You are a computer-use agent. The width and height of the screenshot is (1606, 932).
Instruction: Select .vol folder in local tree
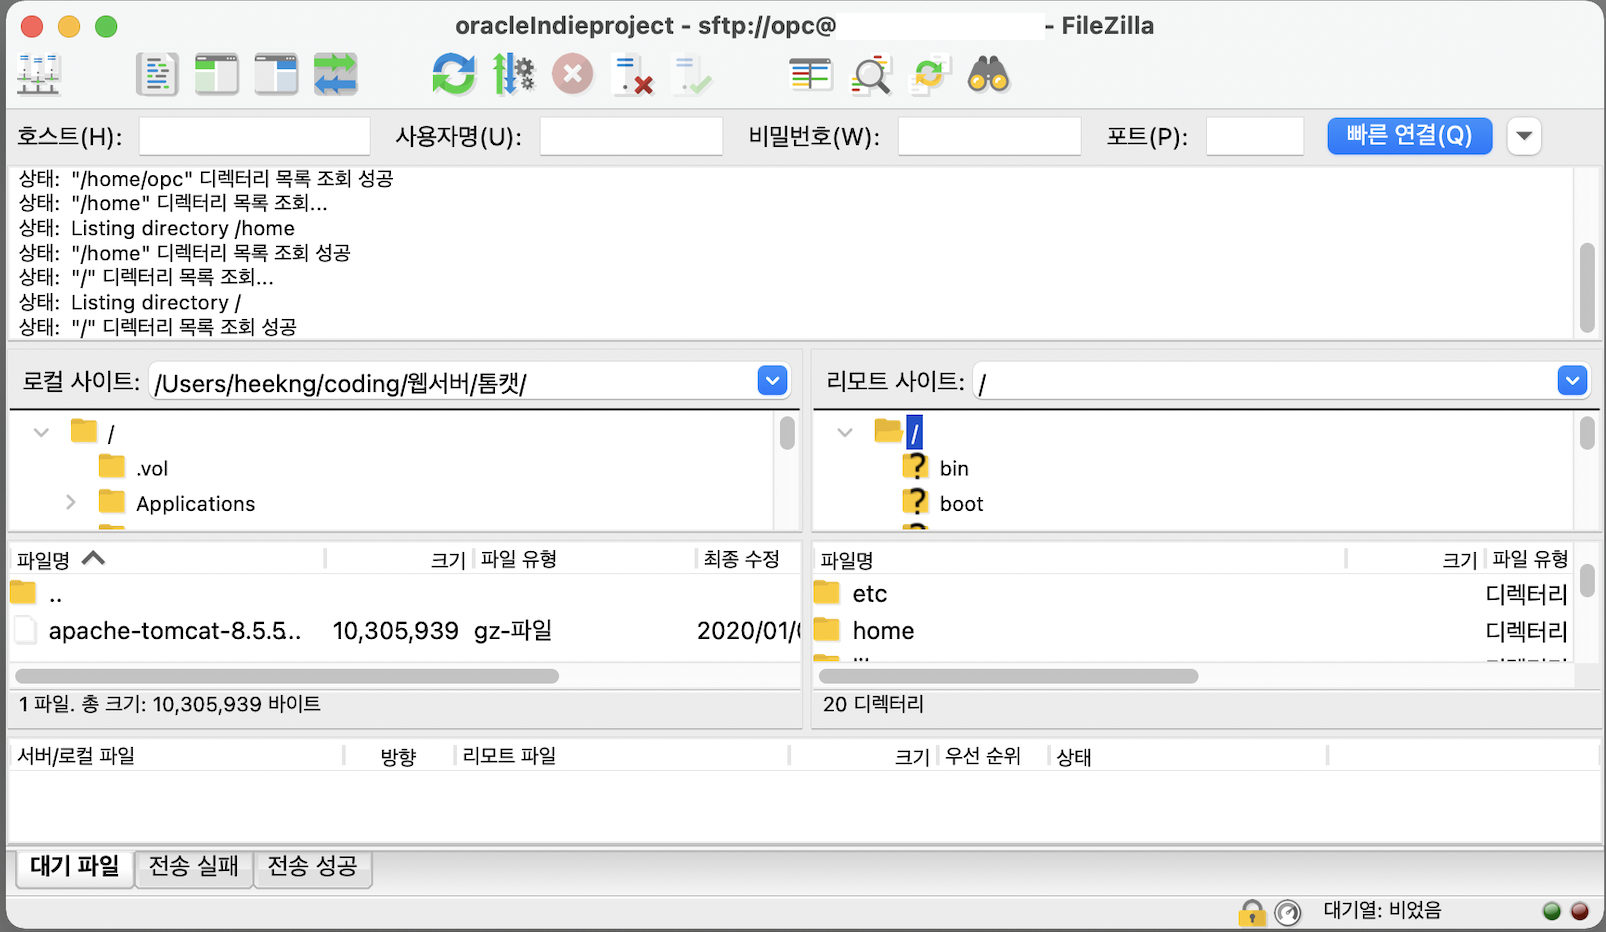tap(152, 468)
